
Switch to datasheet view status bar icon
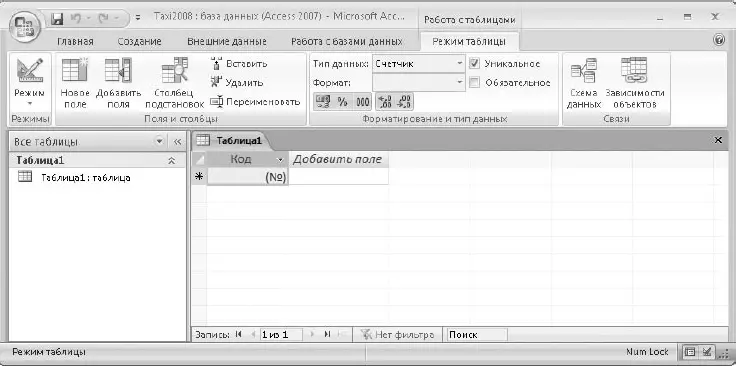tap(690, 351)
